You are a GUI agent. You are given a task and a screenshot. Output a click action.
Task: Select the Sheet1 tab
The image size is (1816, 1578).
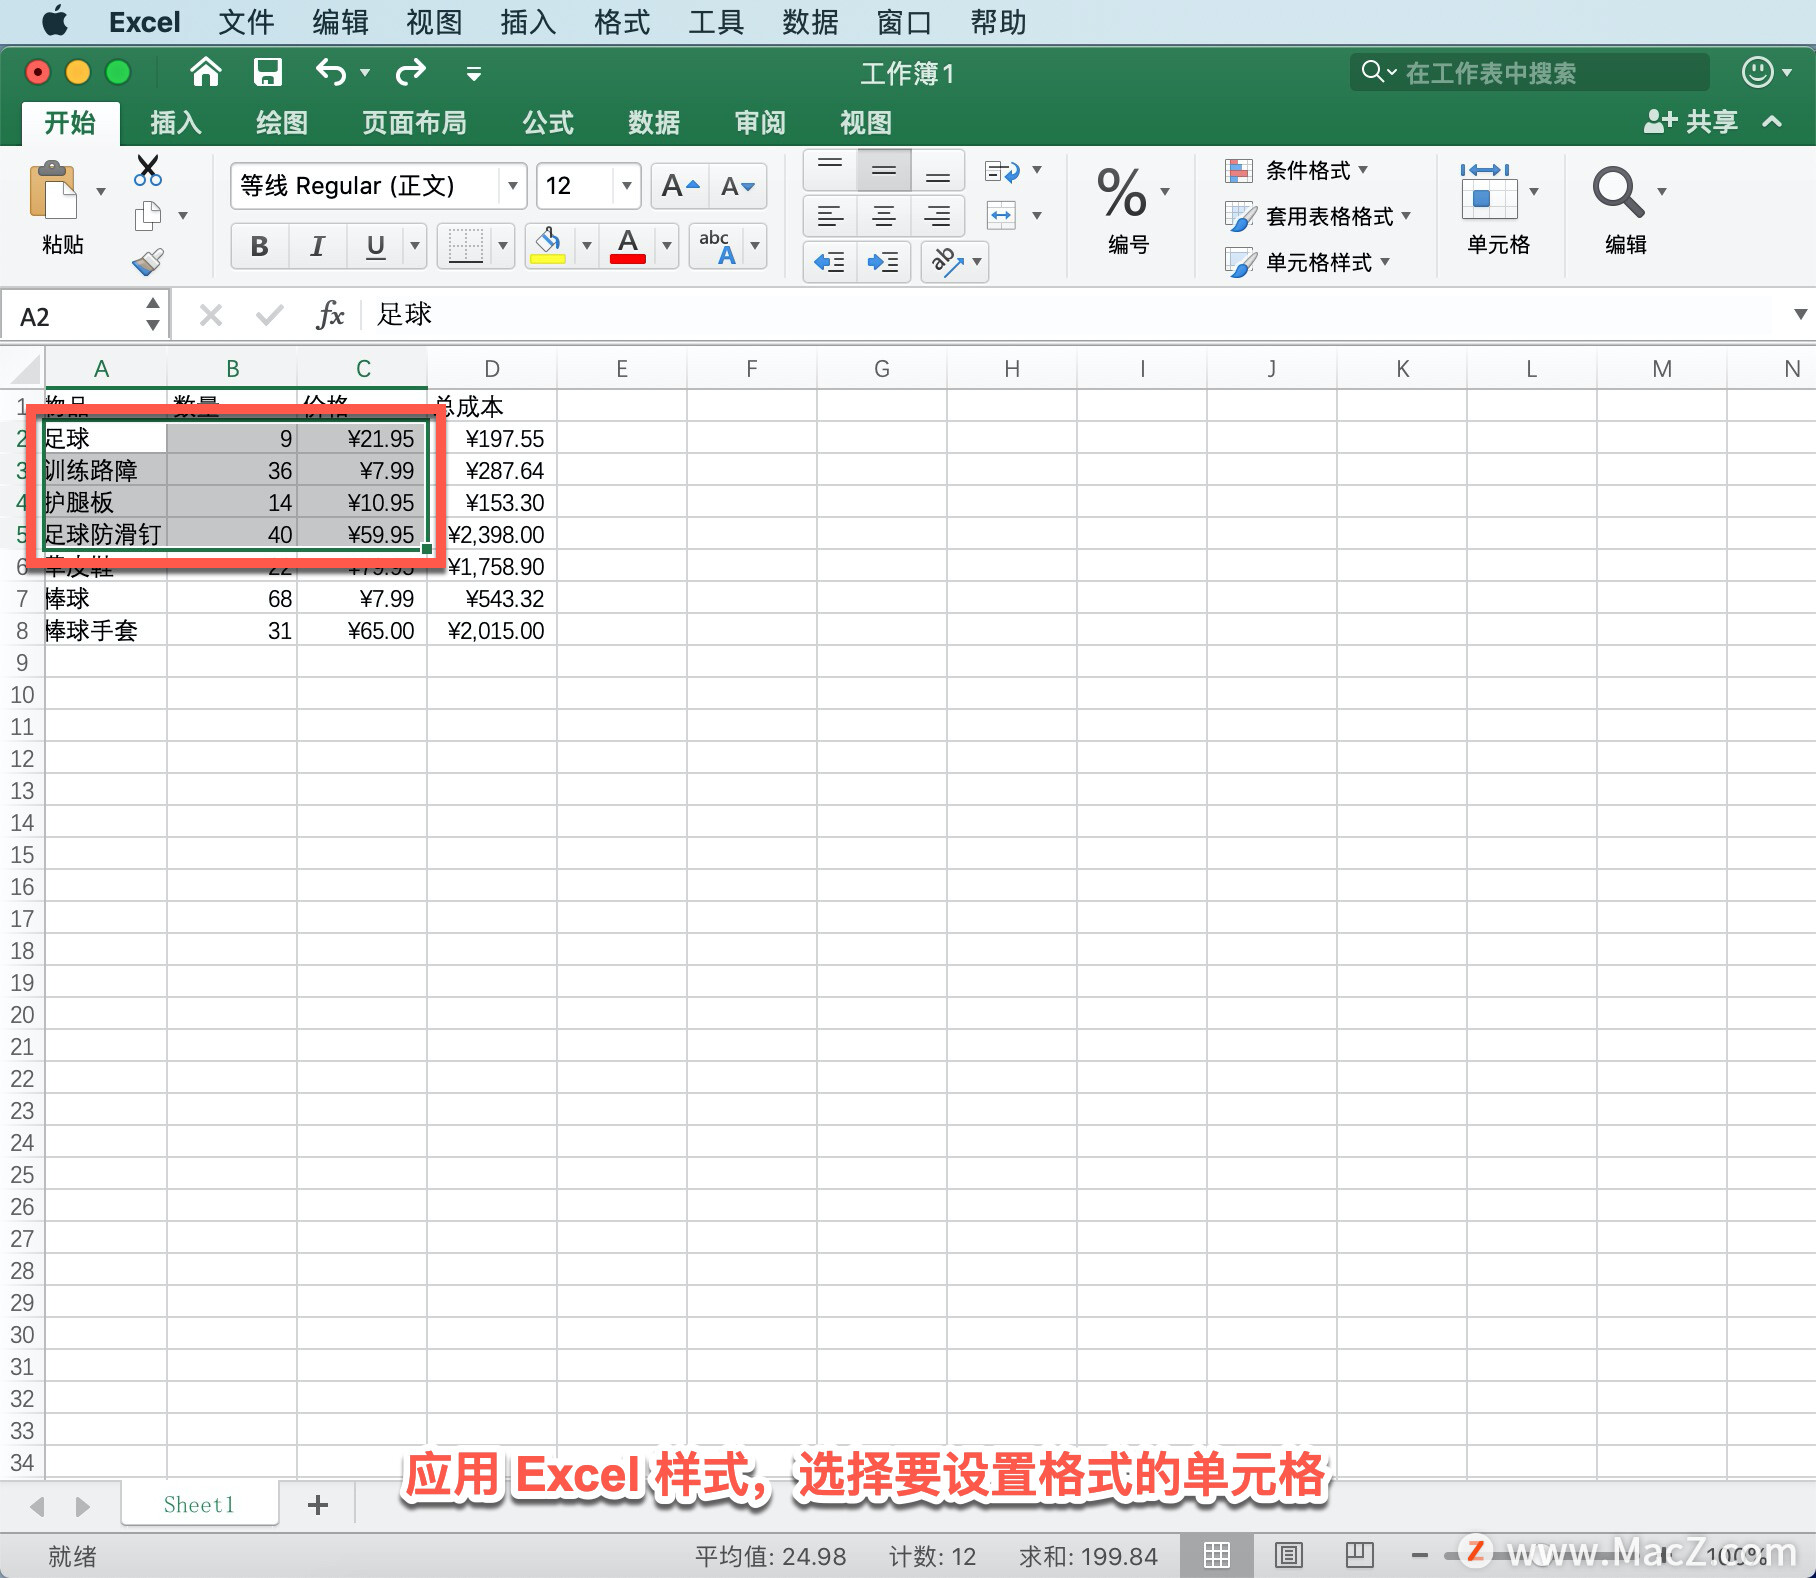click(x=199, y=1505)
